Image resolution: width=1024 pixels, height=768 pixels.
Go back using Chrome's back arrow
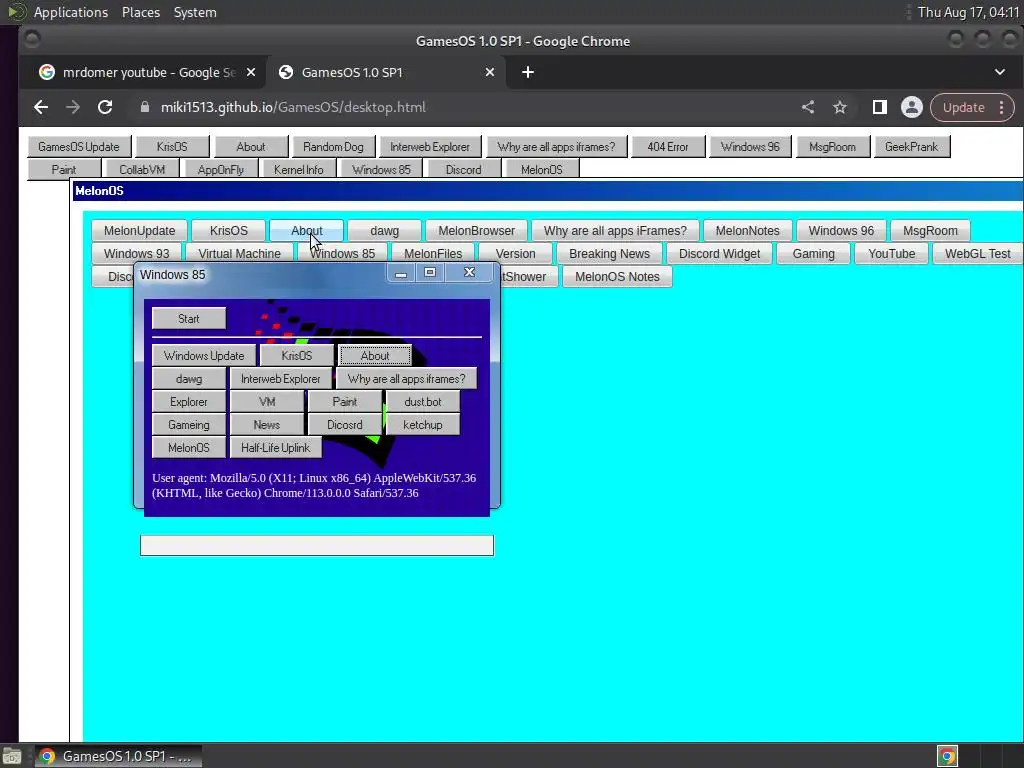41,107
